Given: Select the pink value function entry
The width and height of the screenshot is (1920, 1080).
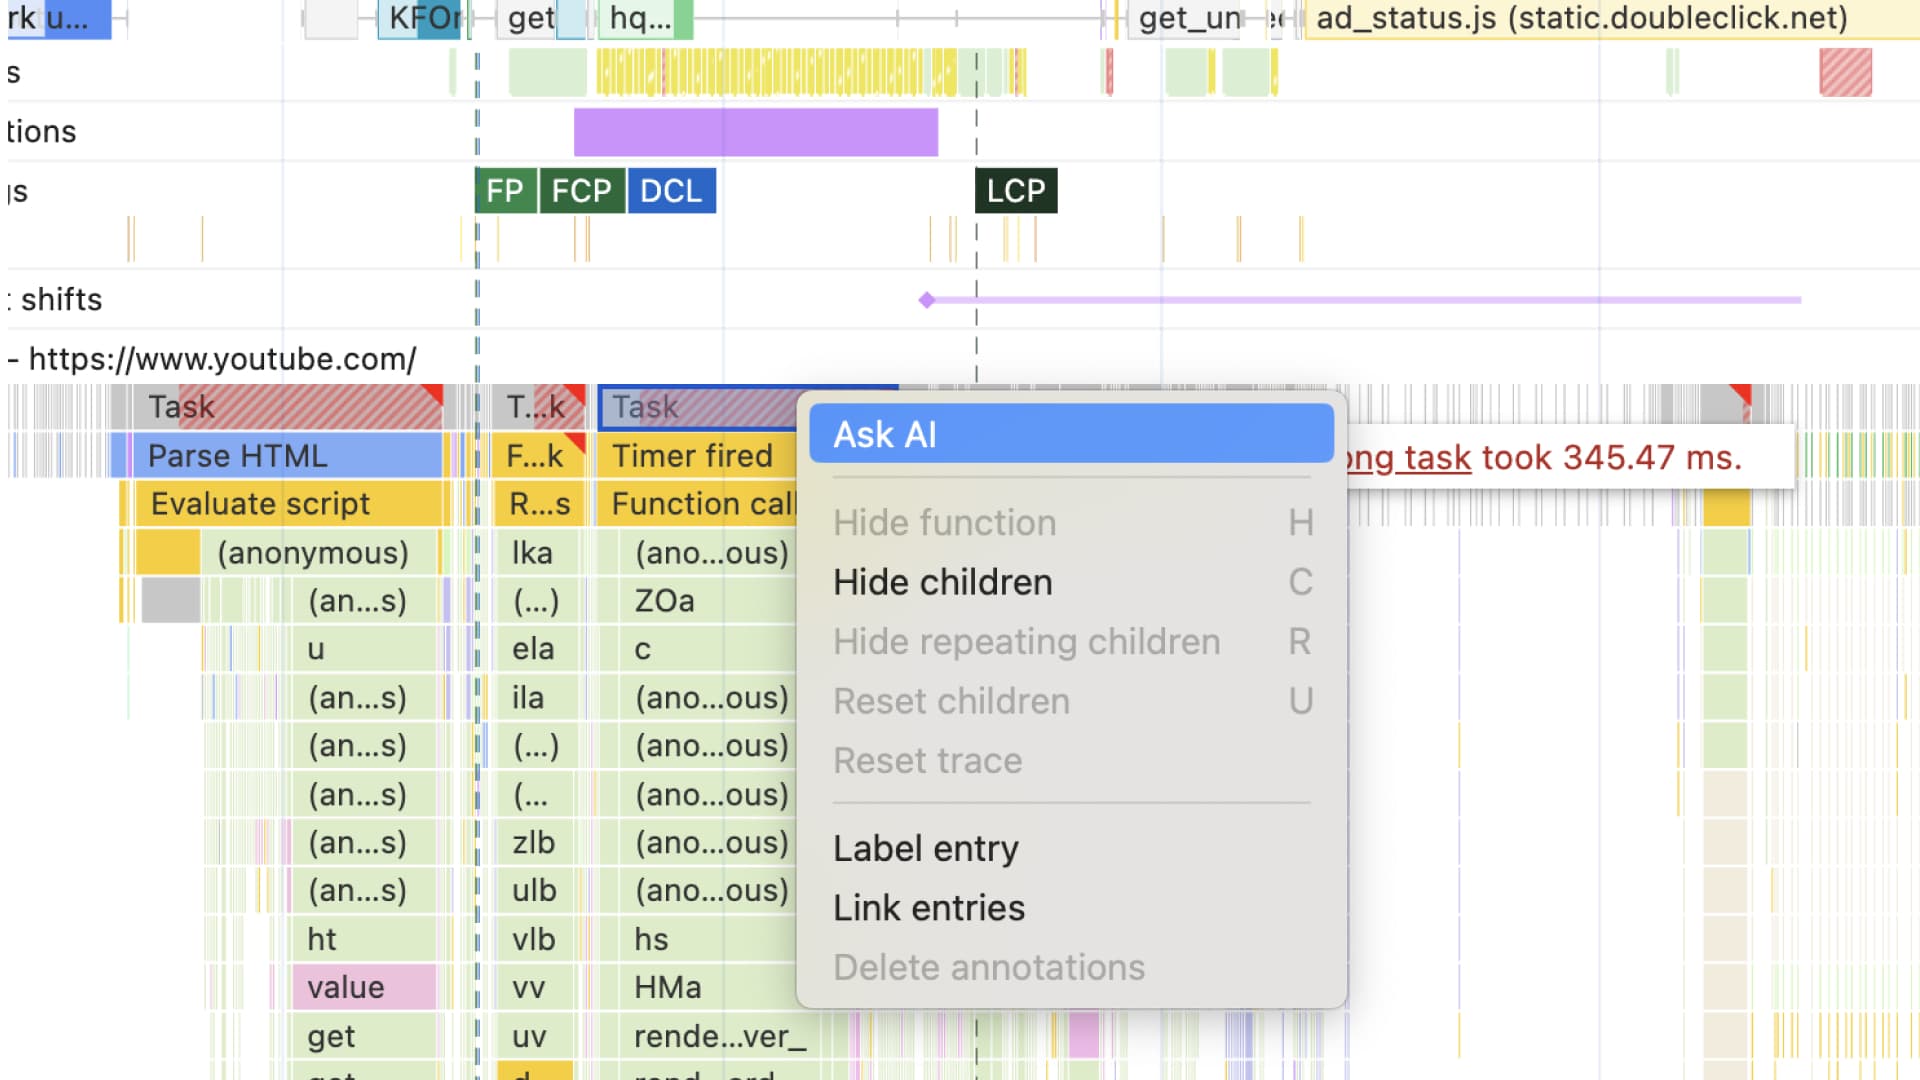Looking at the screenshot, I should click(x=363, y=987).
